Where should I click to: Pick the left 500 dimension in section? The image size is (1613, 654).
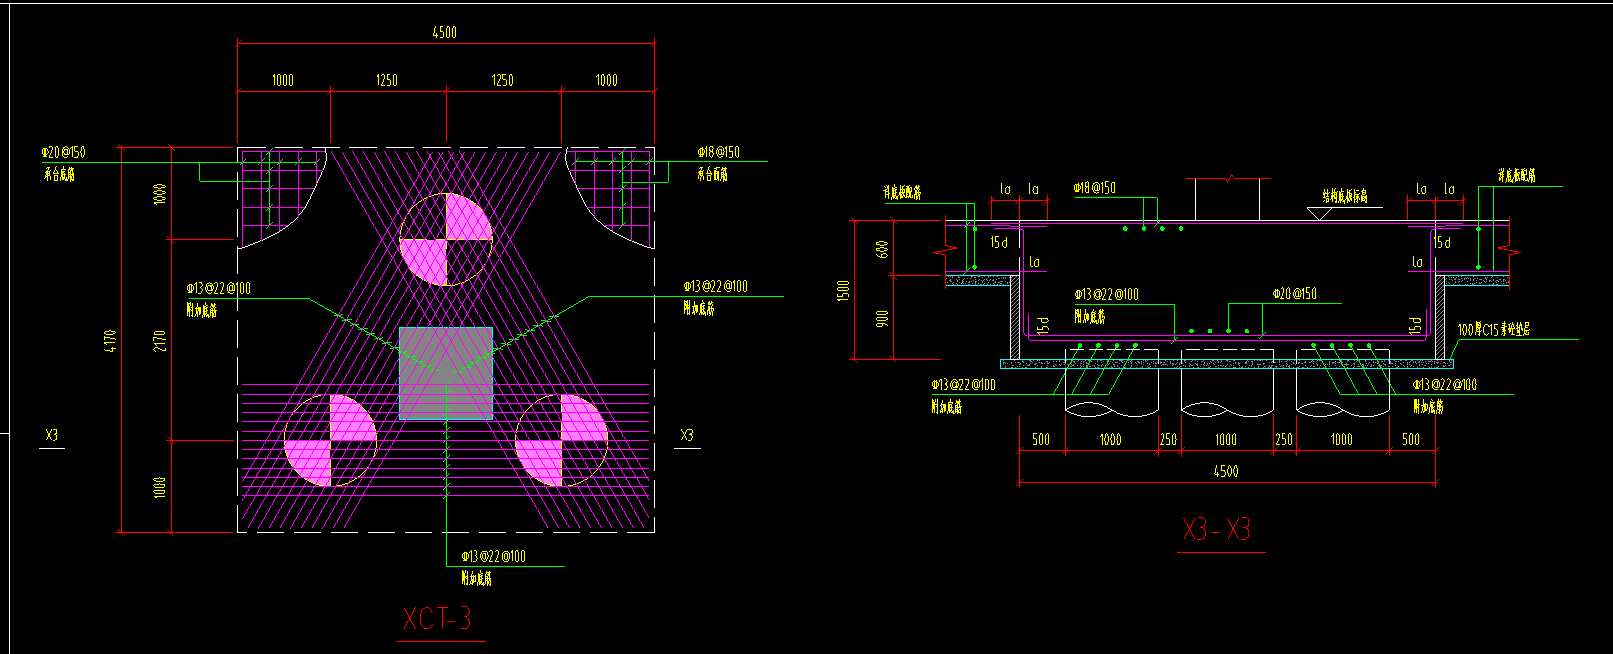pyautogui.click(x=1041, y=439)
